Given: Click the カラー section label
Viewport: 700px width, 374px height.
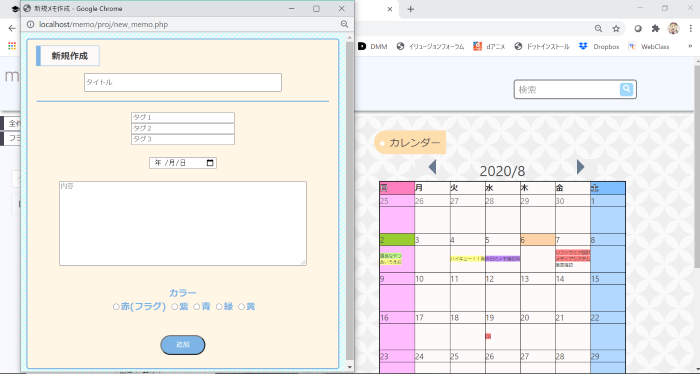Looking at the screenshot, I should click(183, 293).
